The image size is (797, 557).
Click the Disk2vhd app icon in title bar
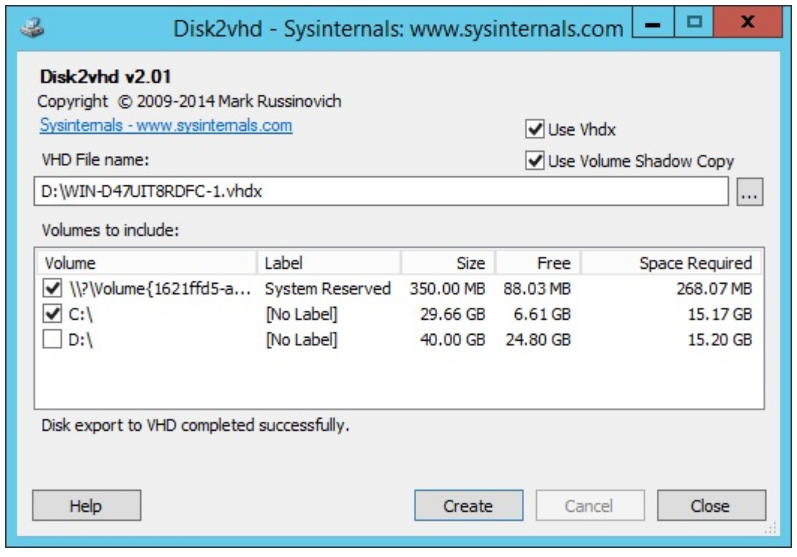pos(32,29)
